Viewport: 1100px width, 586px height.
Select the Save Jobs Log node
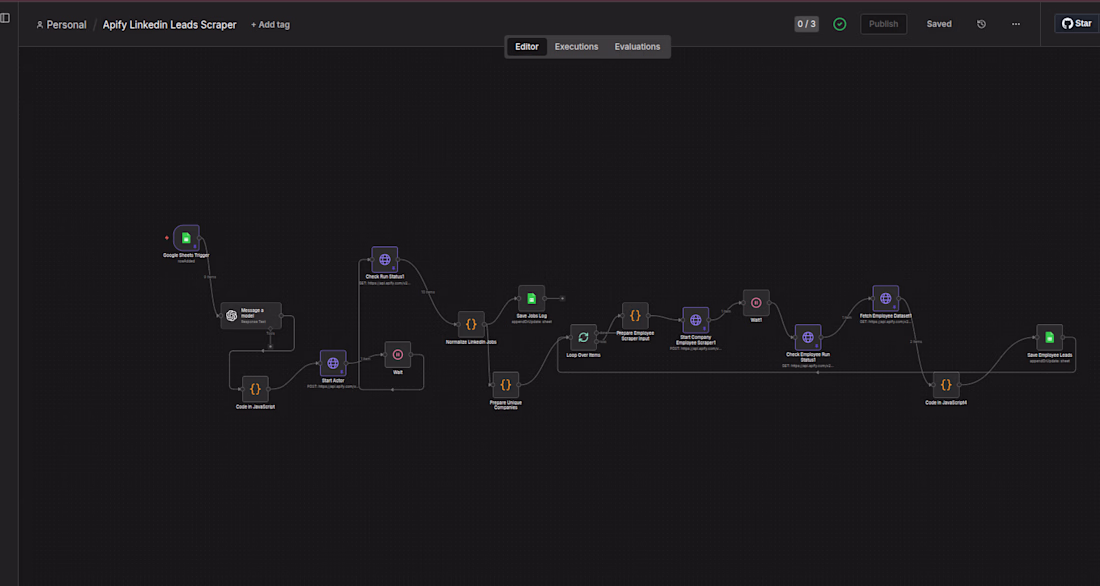click(x=532, y=298)
